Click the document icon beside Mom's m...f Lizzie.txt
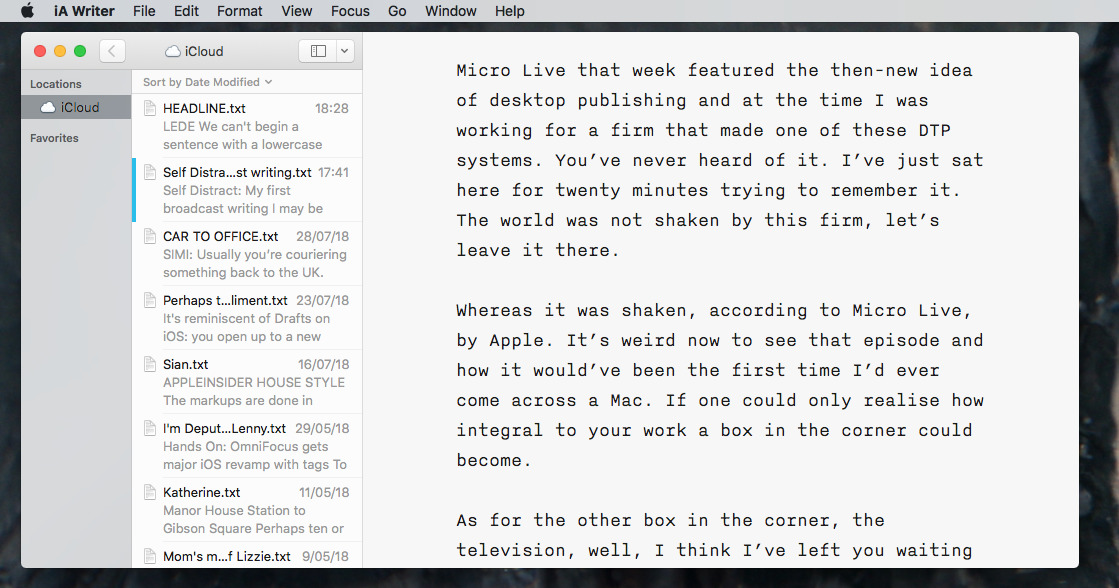 [x=150, y=556]
